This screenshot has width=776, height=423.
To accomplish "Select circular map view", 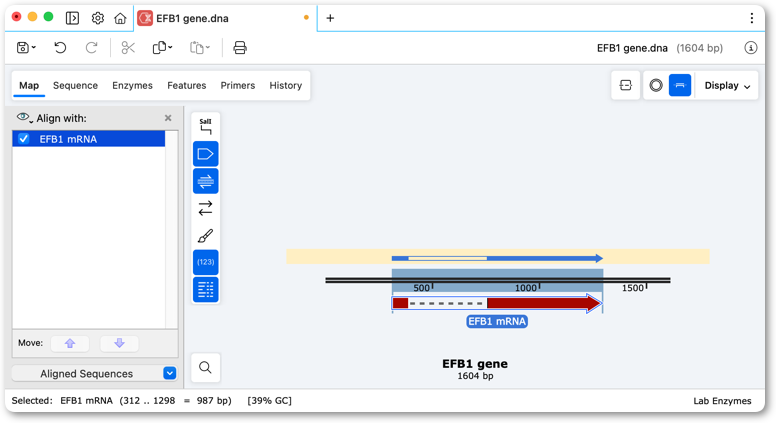I will tap(656, 86).
